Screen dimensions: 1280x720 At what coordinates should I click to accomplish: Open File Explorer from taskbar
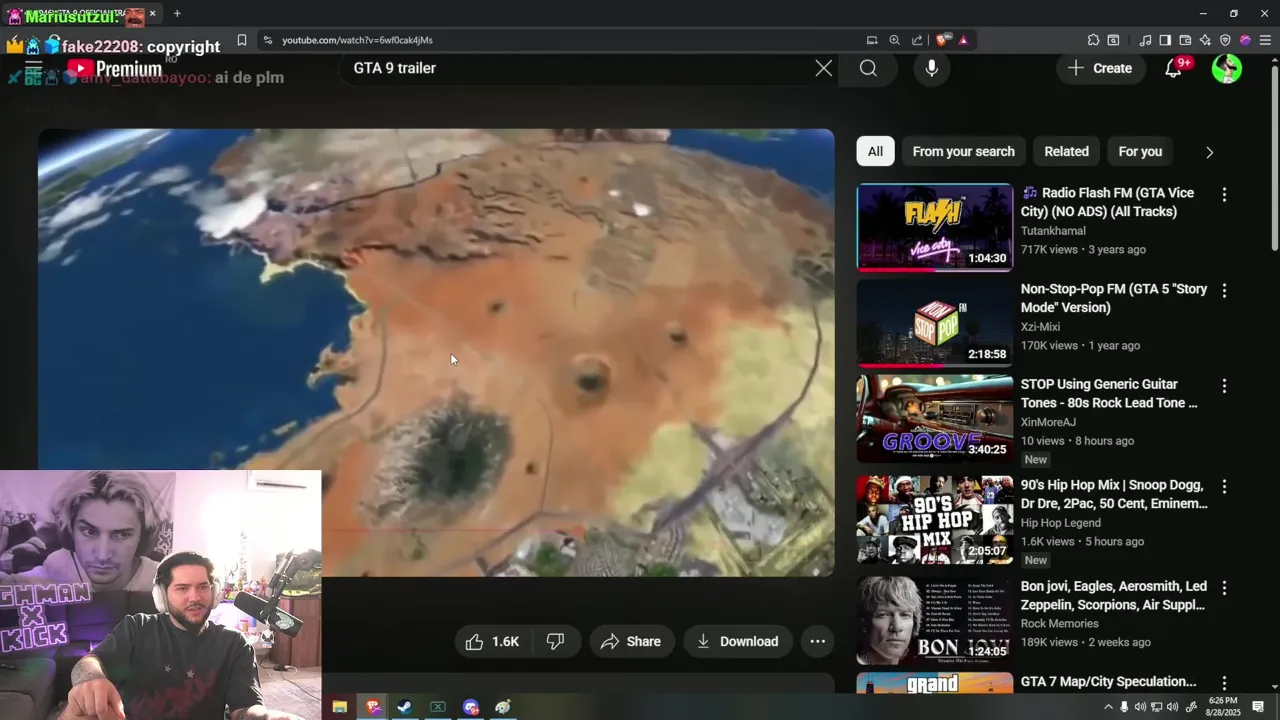[340, 707]
